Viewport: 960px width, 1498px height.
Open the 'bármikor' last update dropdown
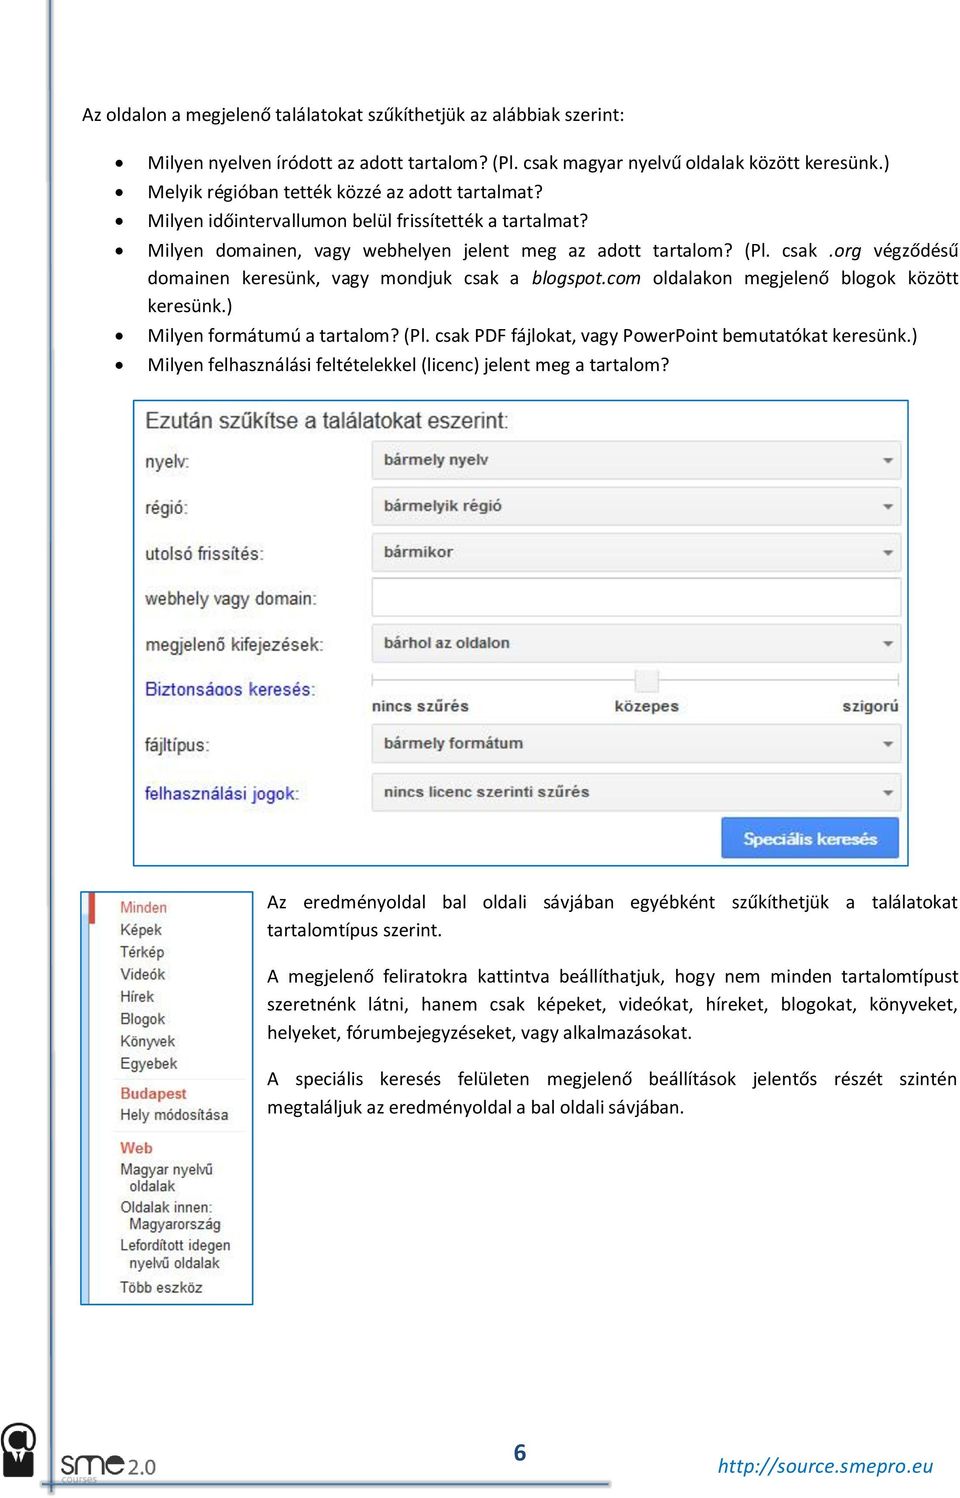(636, 552)
